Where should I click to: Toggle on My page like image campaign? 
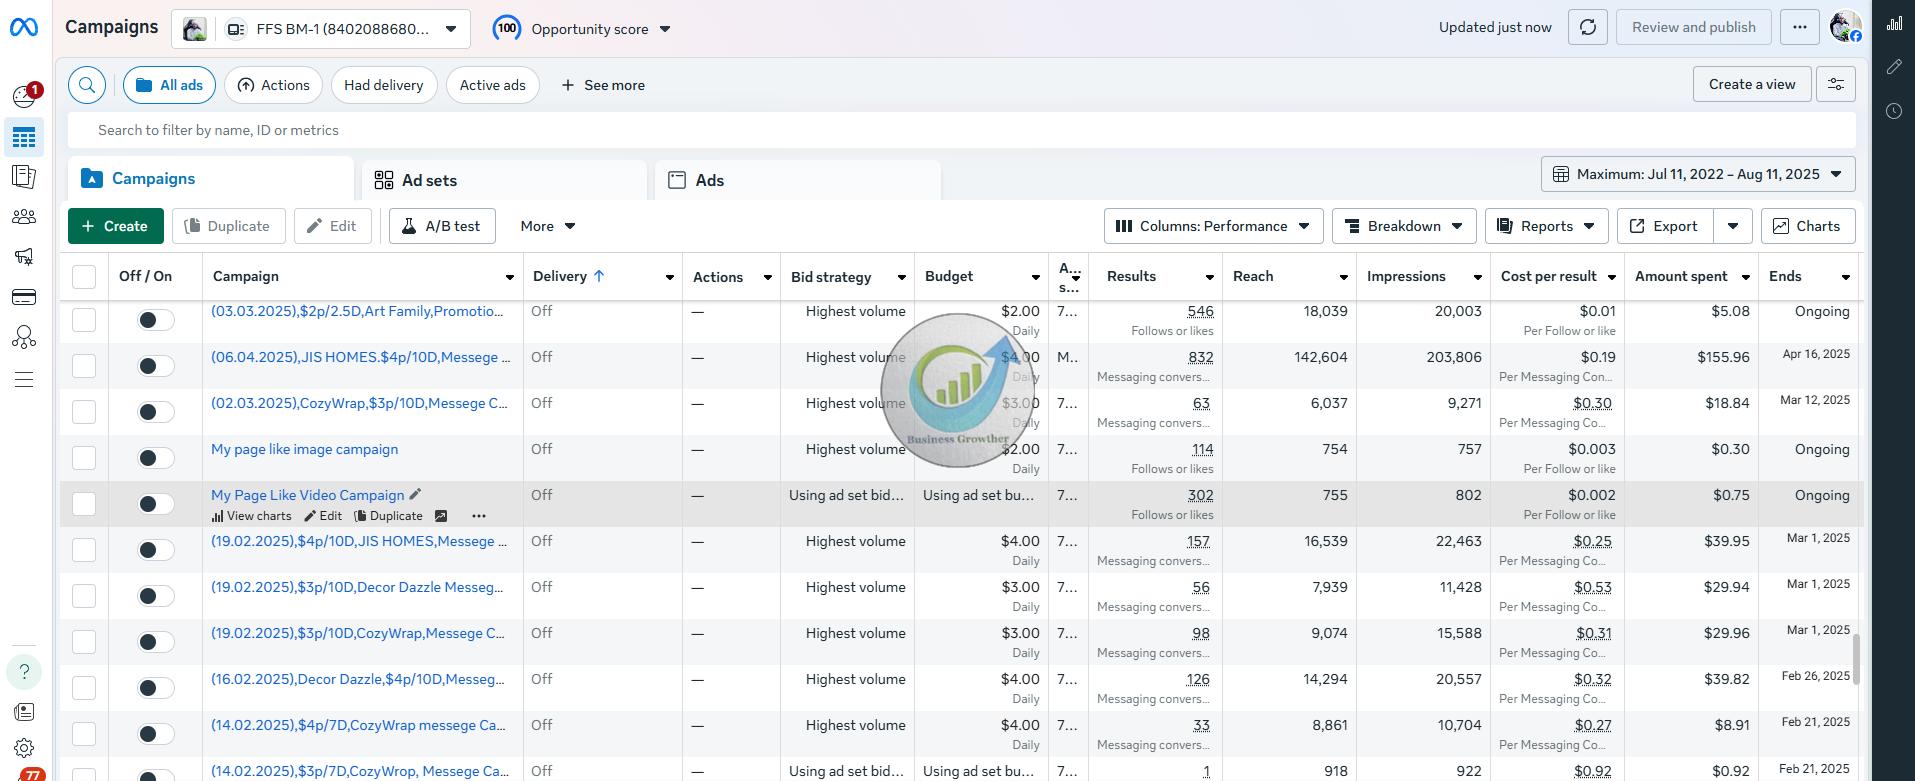(155, 458)
